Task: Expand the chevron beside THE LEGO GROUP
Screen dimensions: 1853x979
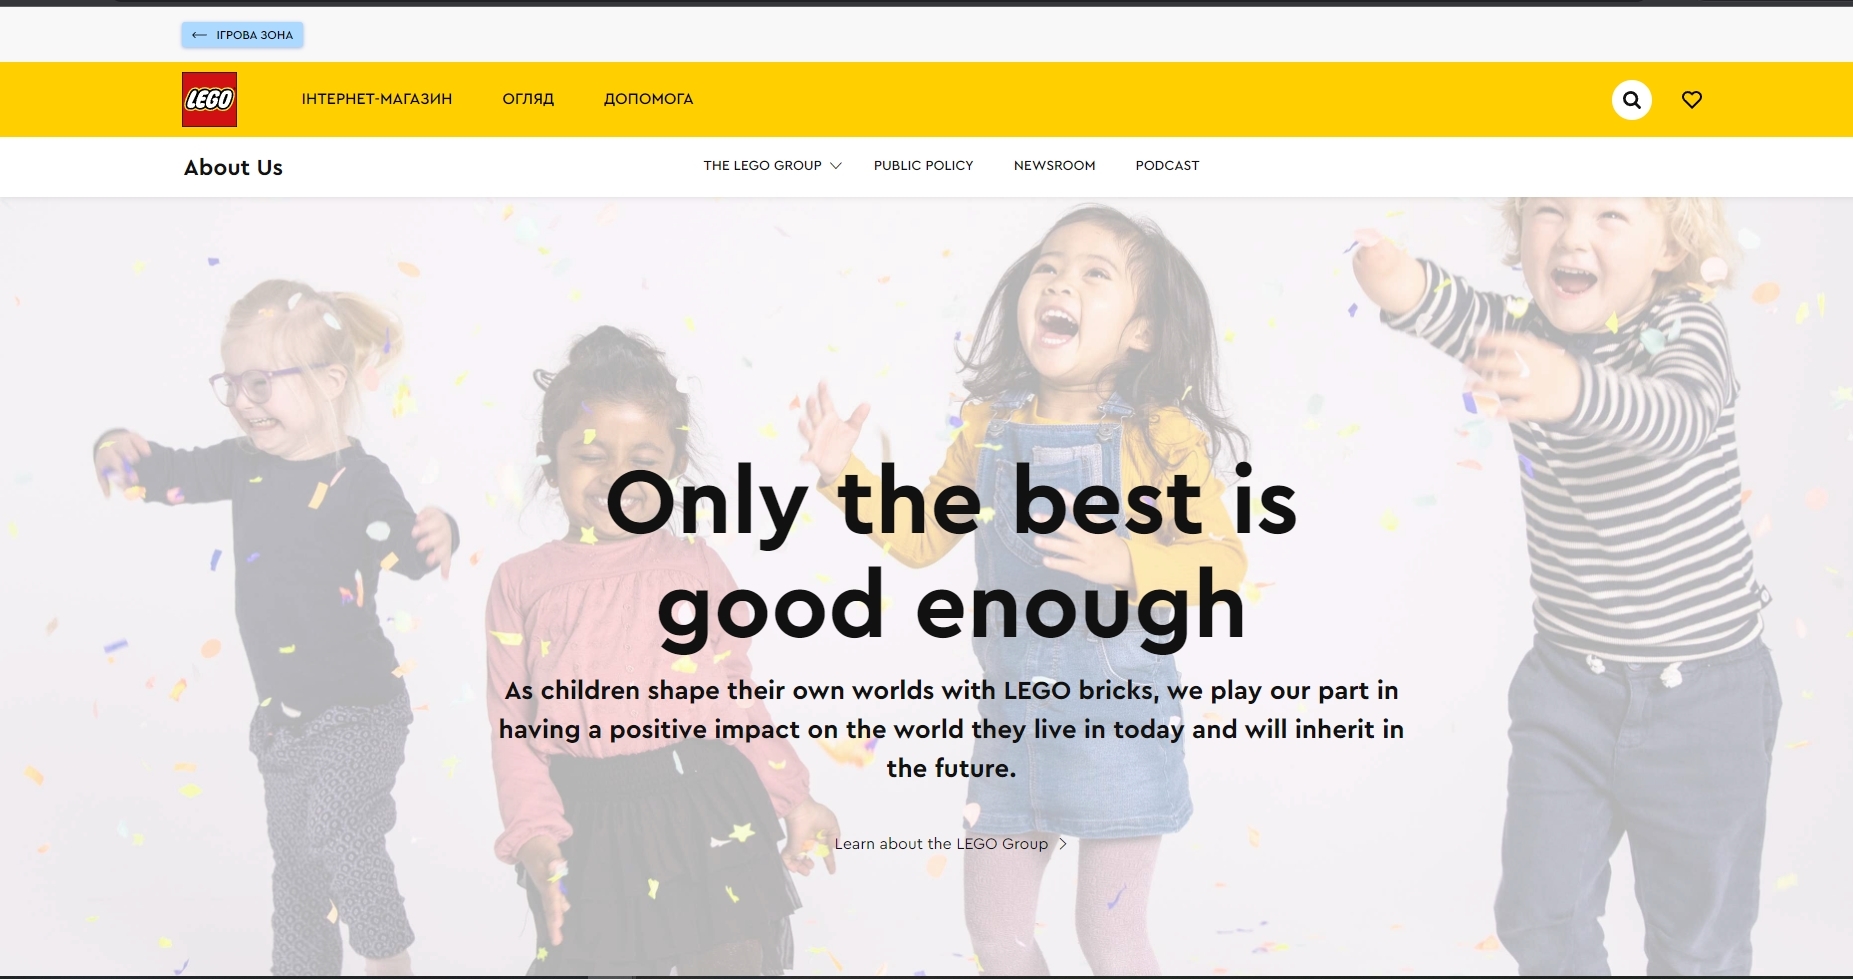Action: [x=836, y=166]
